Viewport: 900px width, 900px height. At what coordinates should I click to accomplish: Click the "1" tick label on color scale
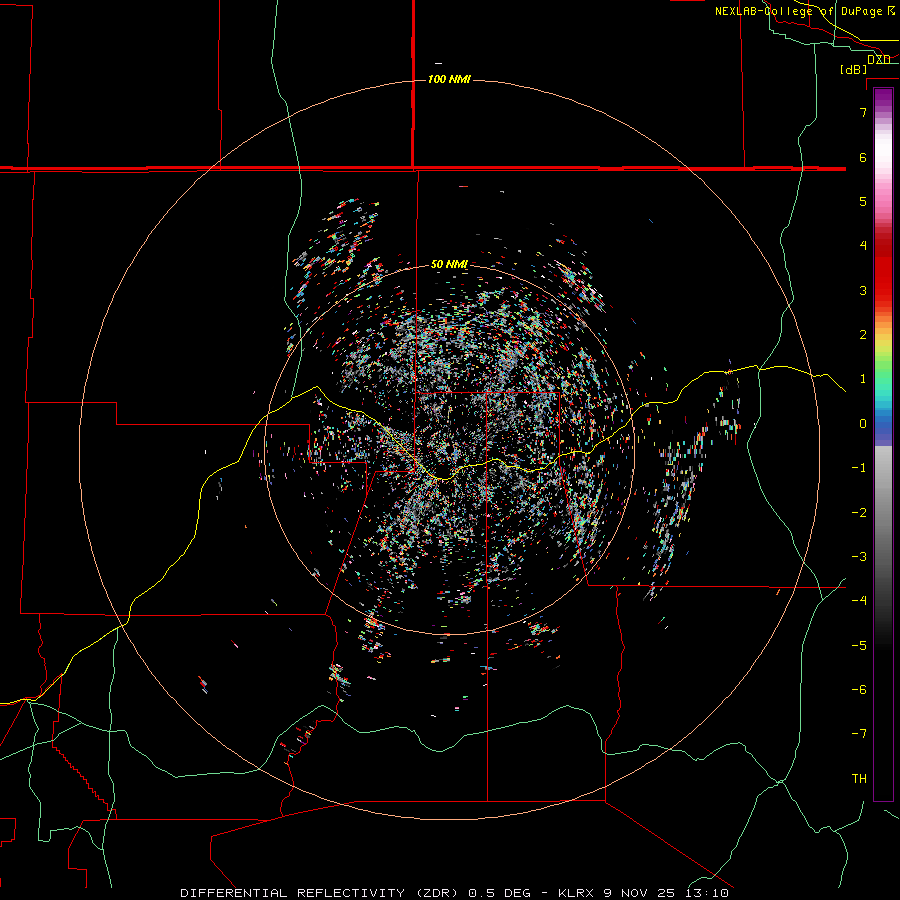863,379
